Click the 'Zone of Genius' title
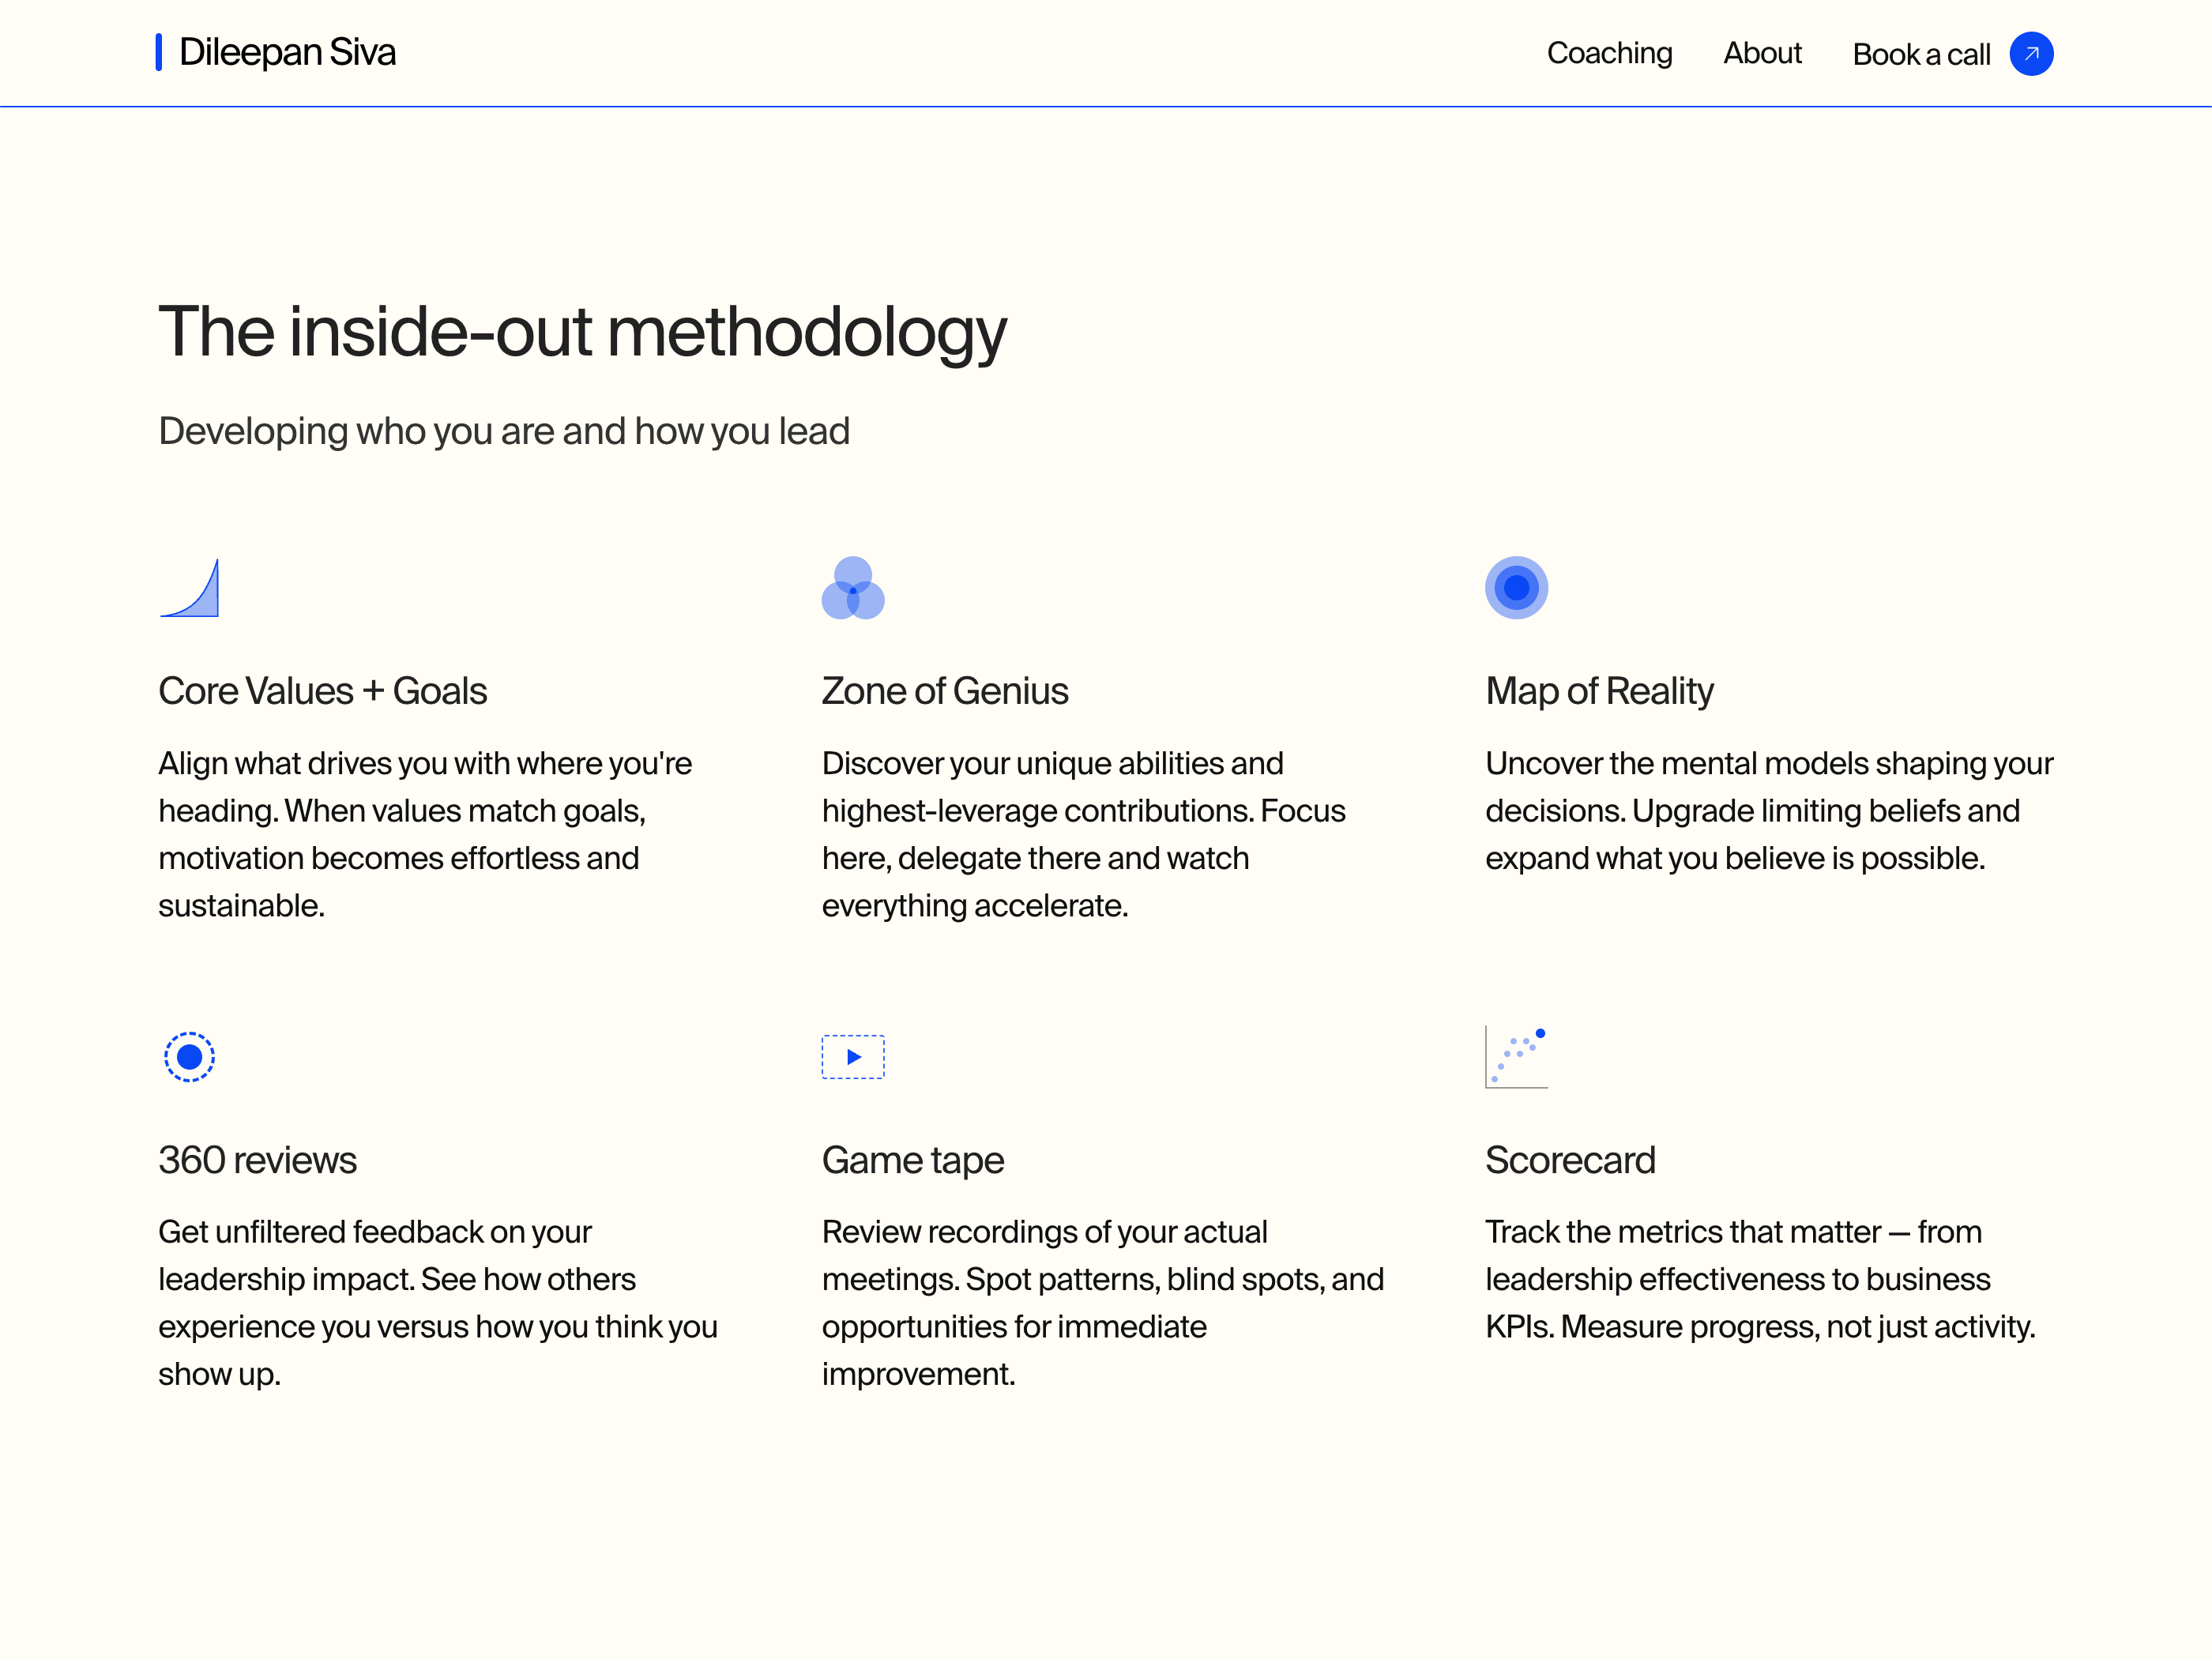Image resolution: width=2212 pixels, height=1659 pixels. click(x=945, y=691)
